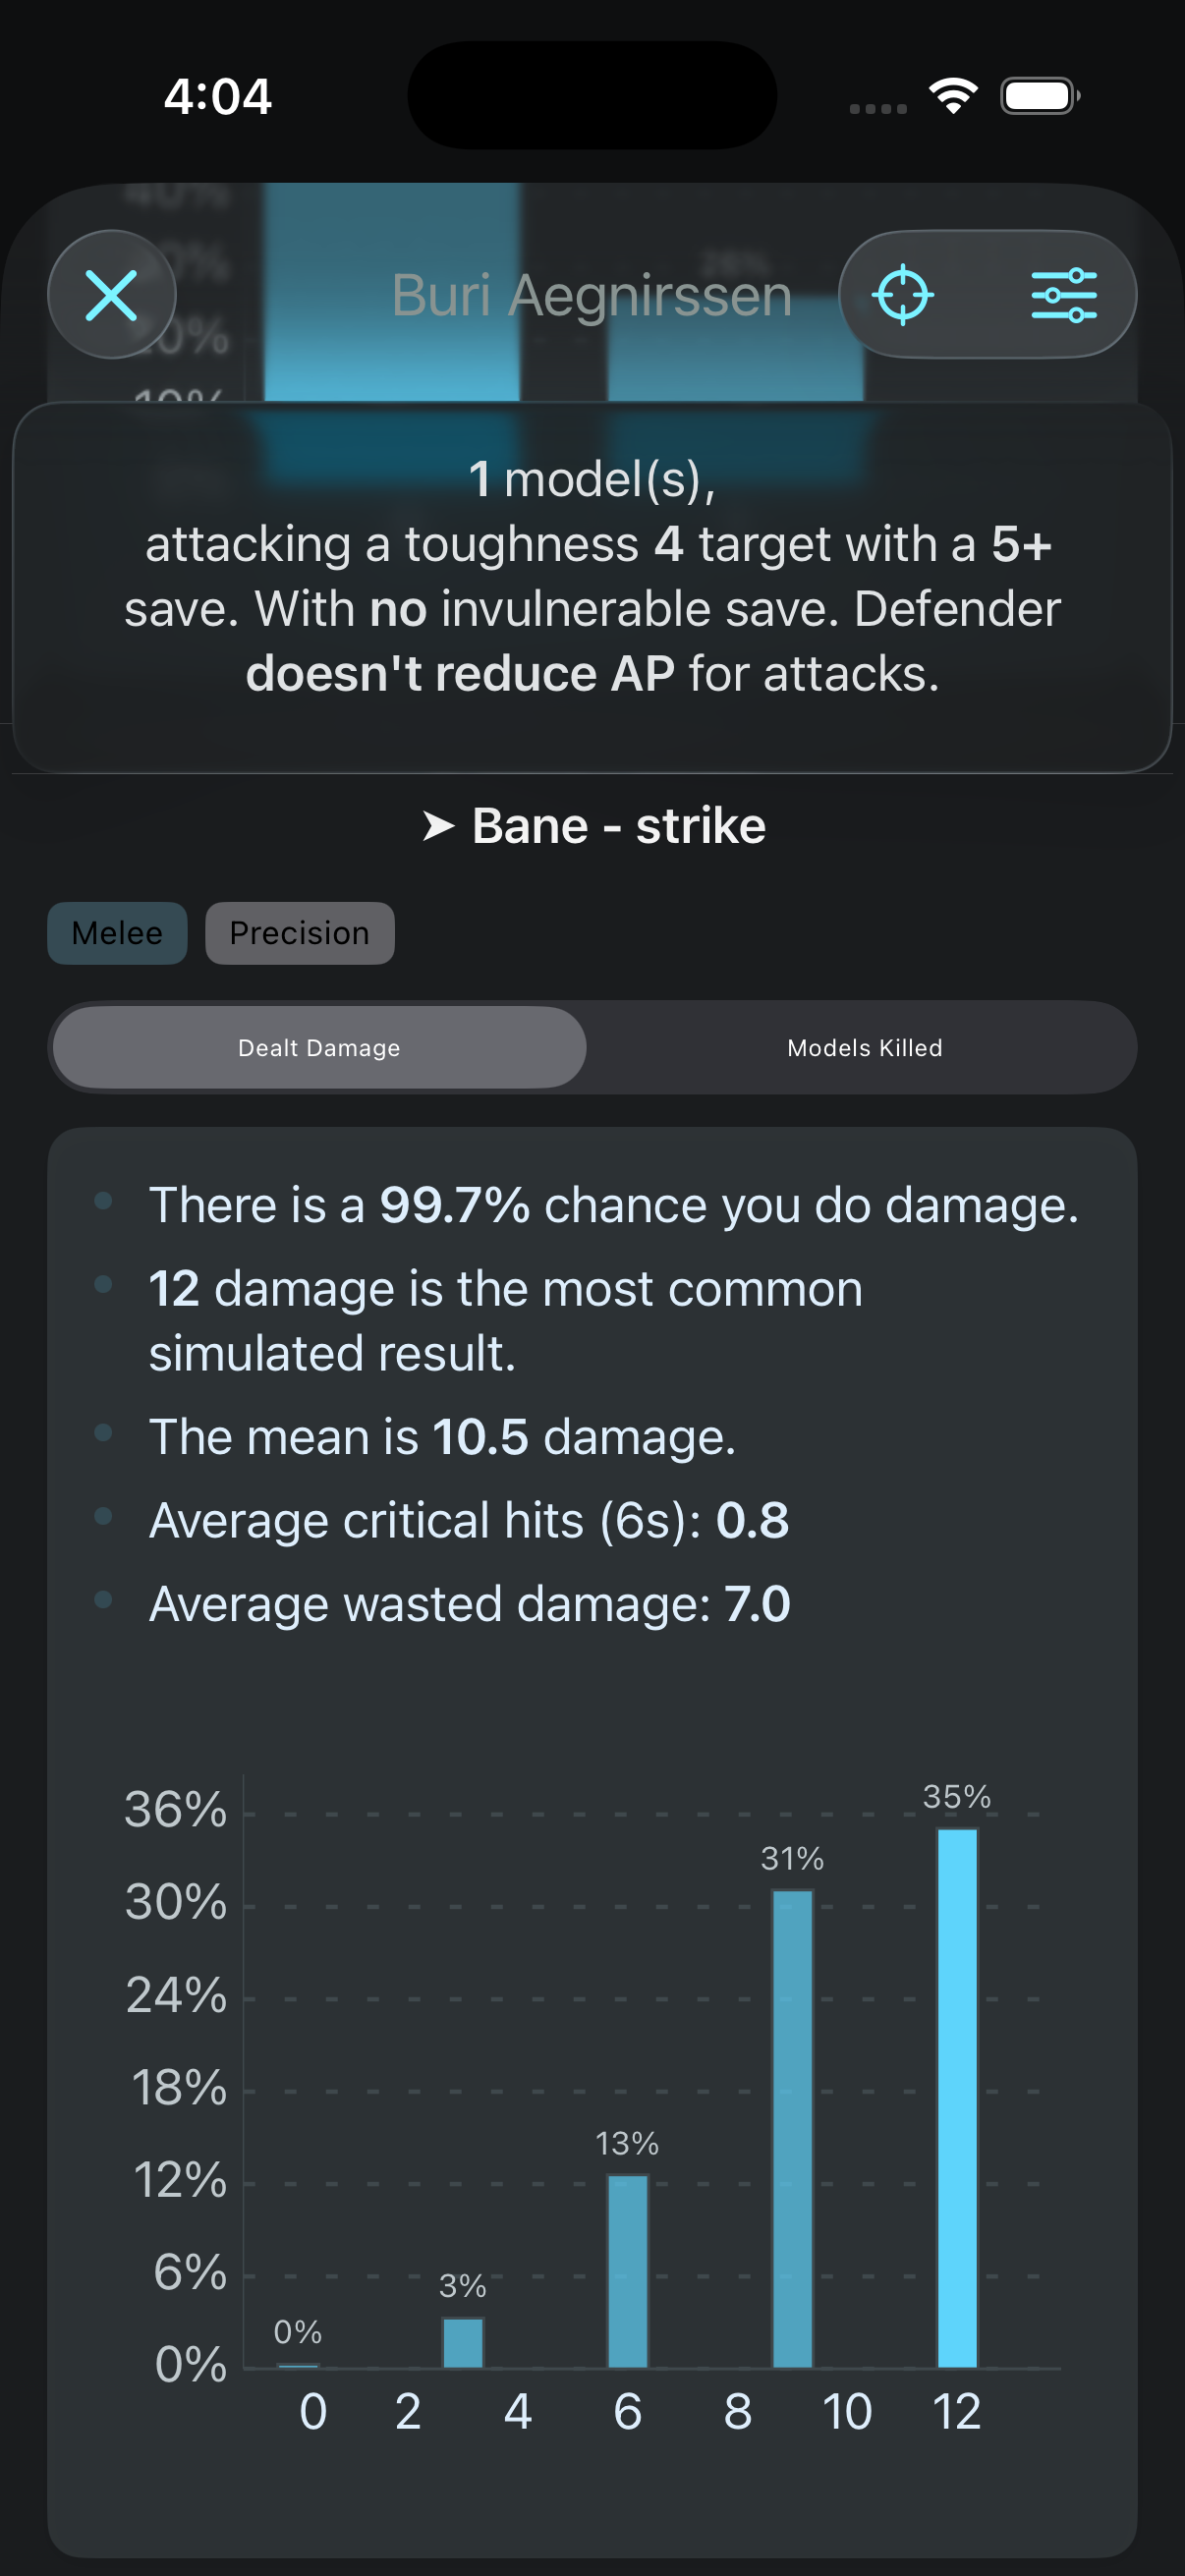Viewport: 1185px width, 2576px height.
Task: Tap the Average wasted damage line
Action: tap(469, 1604)
